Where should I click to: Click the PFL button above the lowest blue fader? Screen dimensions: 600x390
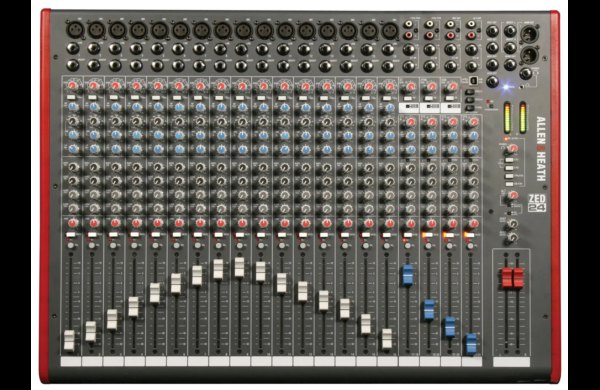471,245
